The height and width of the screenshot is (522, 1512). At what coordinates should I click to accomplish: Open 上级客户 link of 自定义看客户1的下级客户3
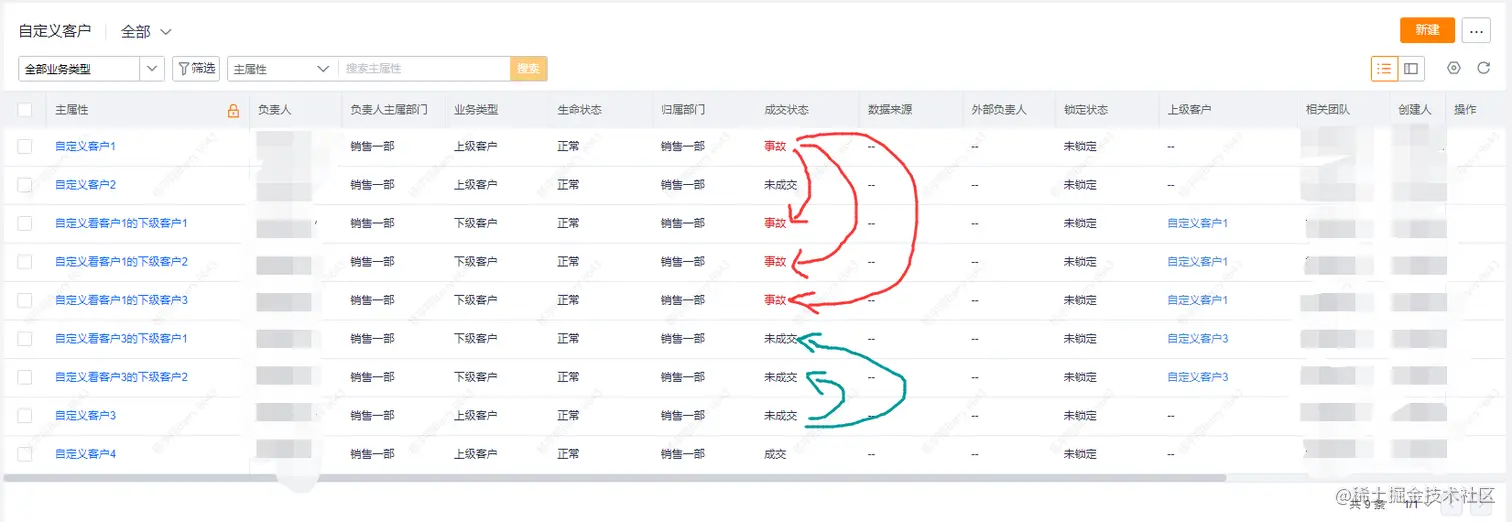coord(1197,300)
